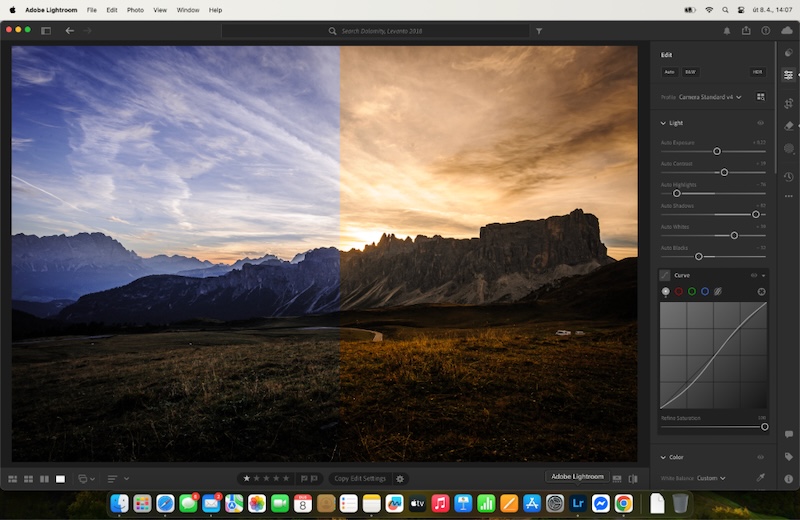Click the B&W button
Viewport: 800px width, 520px height.
690,72
